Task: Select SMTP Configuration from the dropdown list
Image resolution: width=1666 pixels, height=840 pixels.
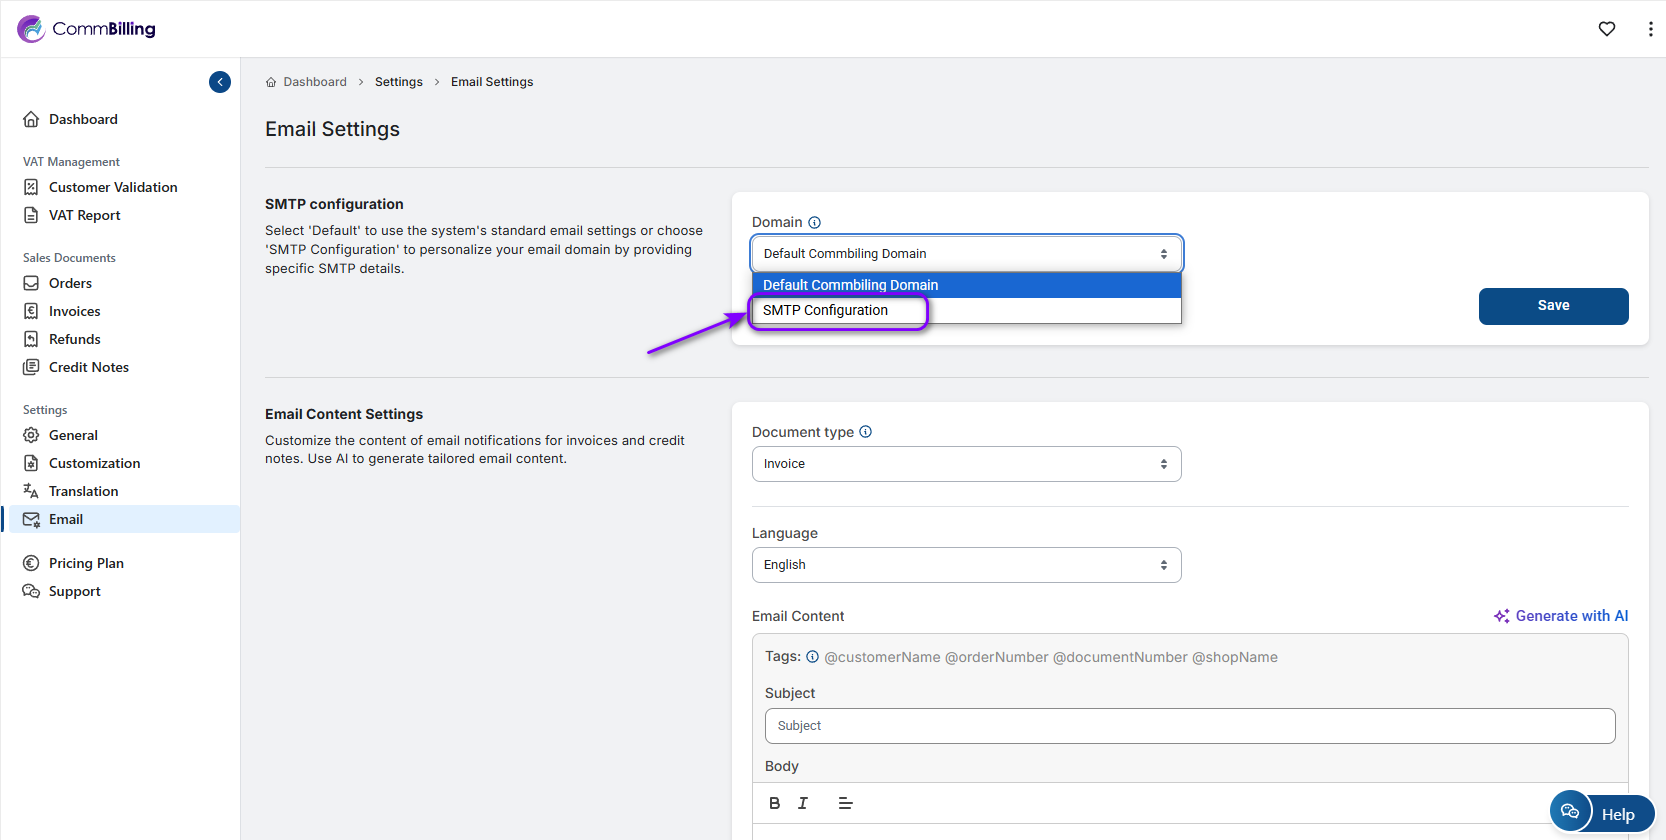Action: tap(825, 310)
